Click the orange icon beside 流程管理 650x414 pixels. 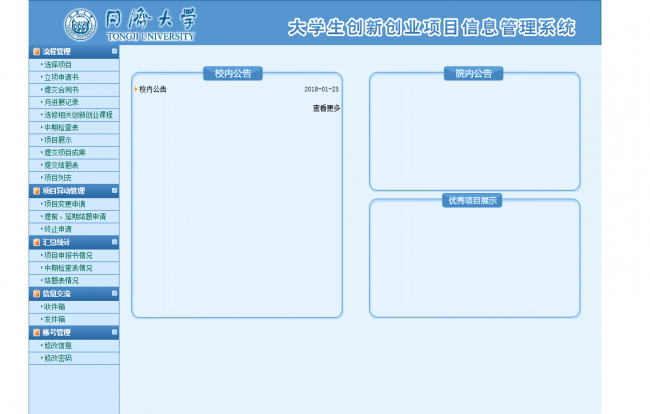pyautogui.click(x=36, y=51)
